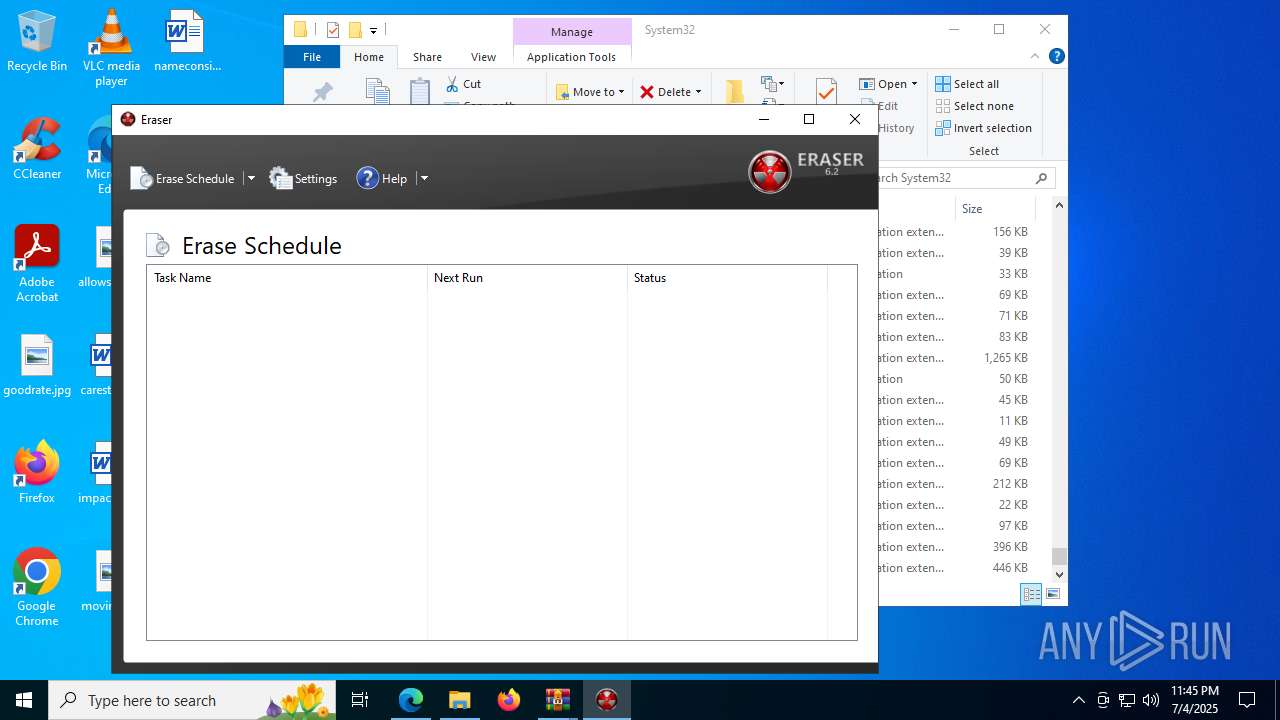Open Task View from the taskbar
This screenshot has height=720, width=1280.
[360, 700]
